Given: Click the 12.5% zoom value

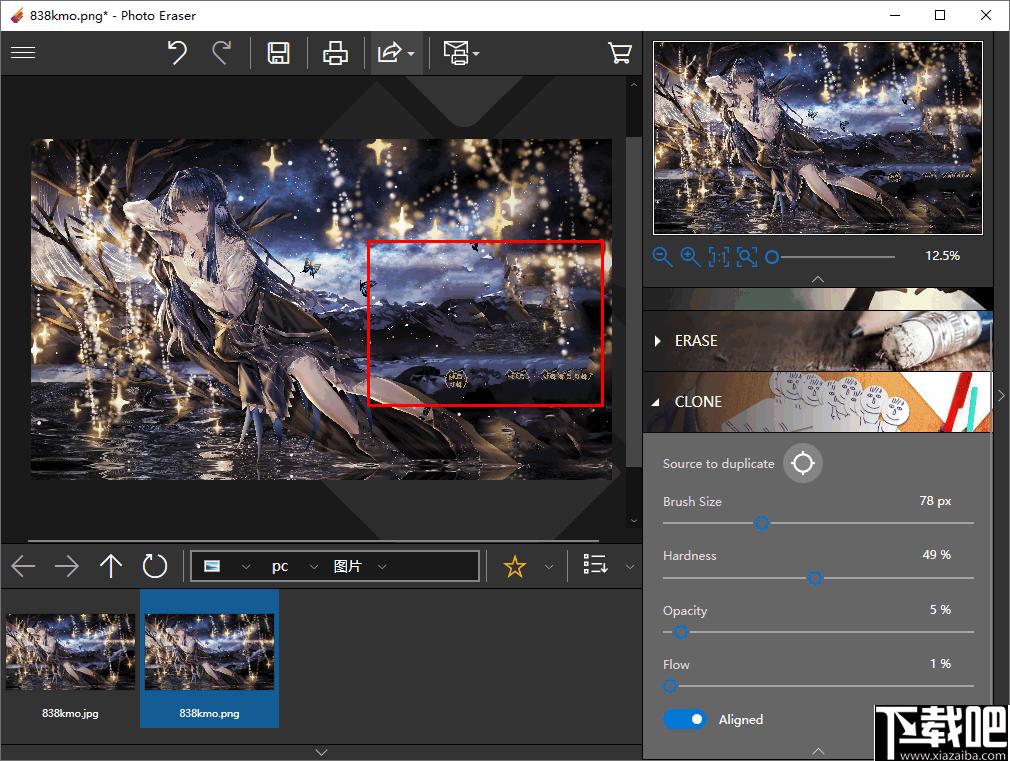Looking at the screenshot, I should (942, 256).
